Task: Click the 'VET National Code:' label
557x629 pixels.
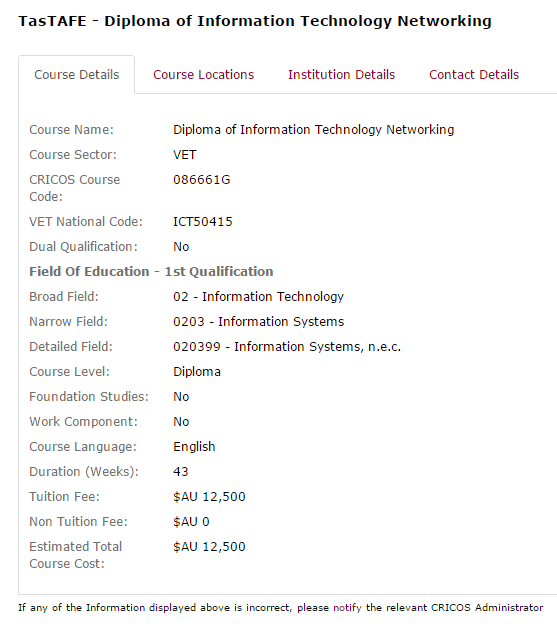Action: 86,221
